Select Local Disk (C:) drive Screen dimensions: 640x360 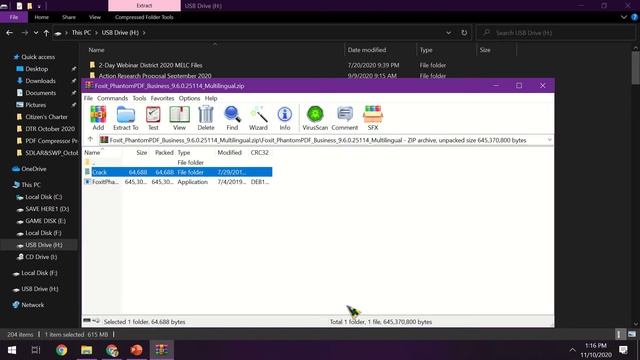tap(44, 197)
